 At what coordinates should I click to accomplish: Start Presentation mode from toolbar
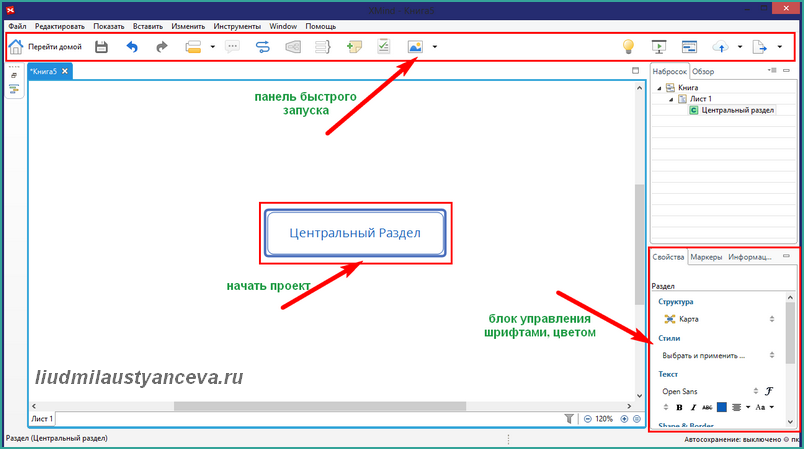tap(659, 47)
